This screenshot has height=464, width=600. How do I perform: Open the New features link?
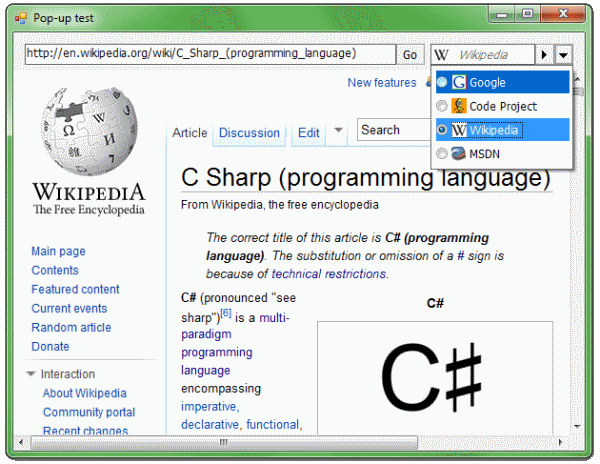(382, 83)
